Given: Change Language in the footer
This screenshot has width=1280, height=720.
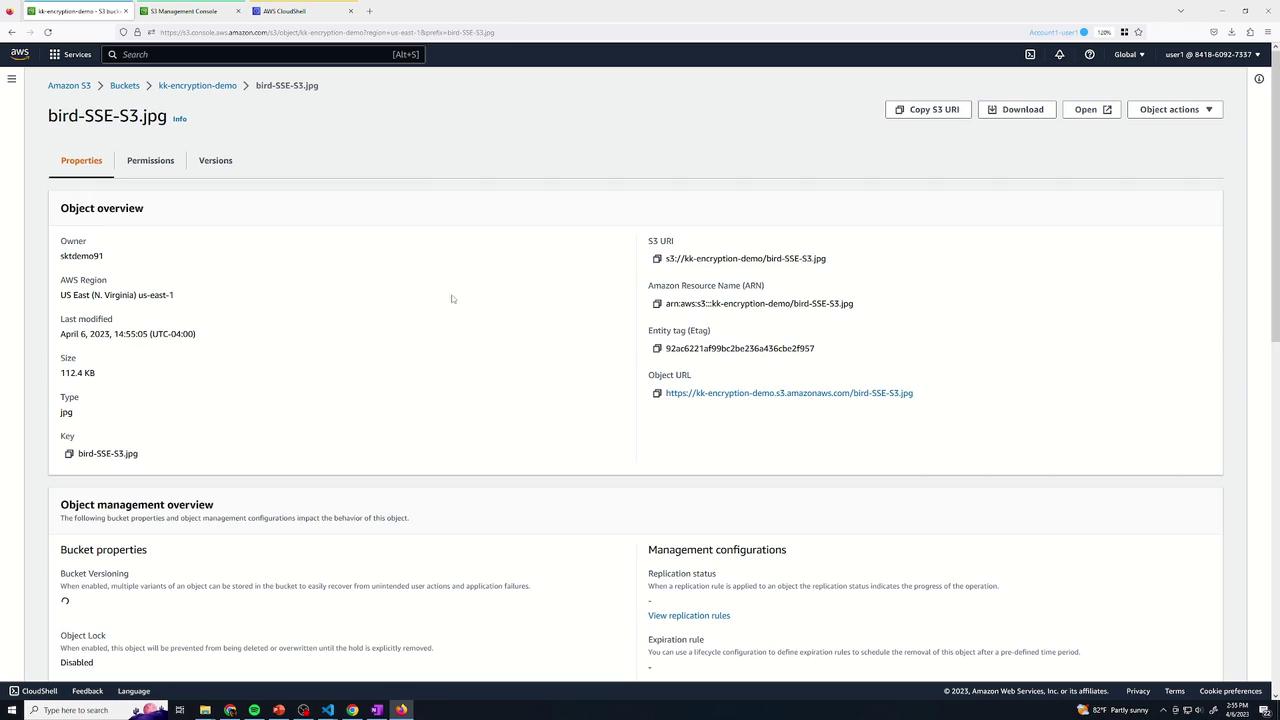Looking at the screenshot, I should click(x=134, y=691).
